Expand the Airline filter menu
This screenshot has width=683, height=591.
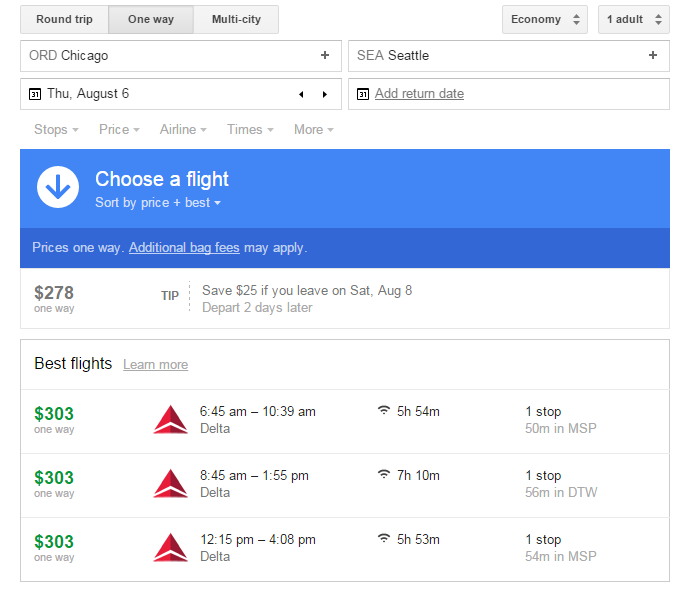coord(183,130)
